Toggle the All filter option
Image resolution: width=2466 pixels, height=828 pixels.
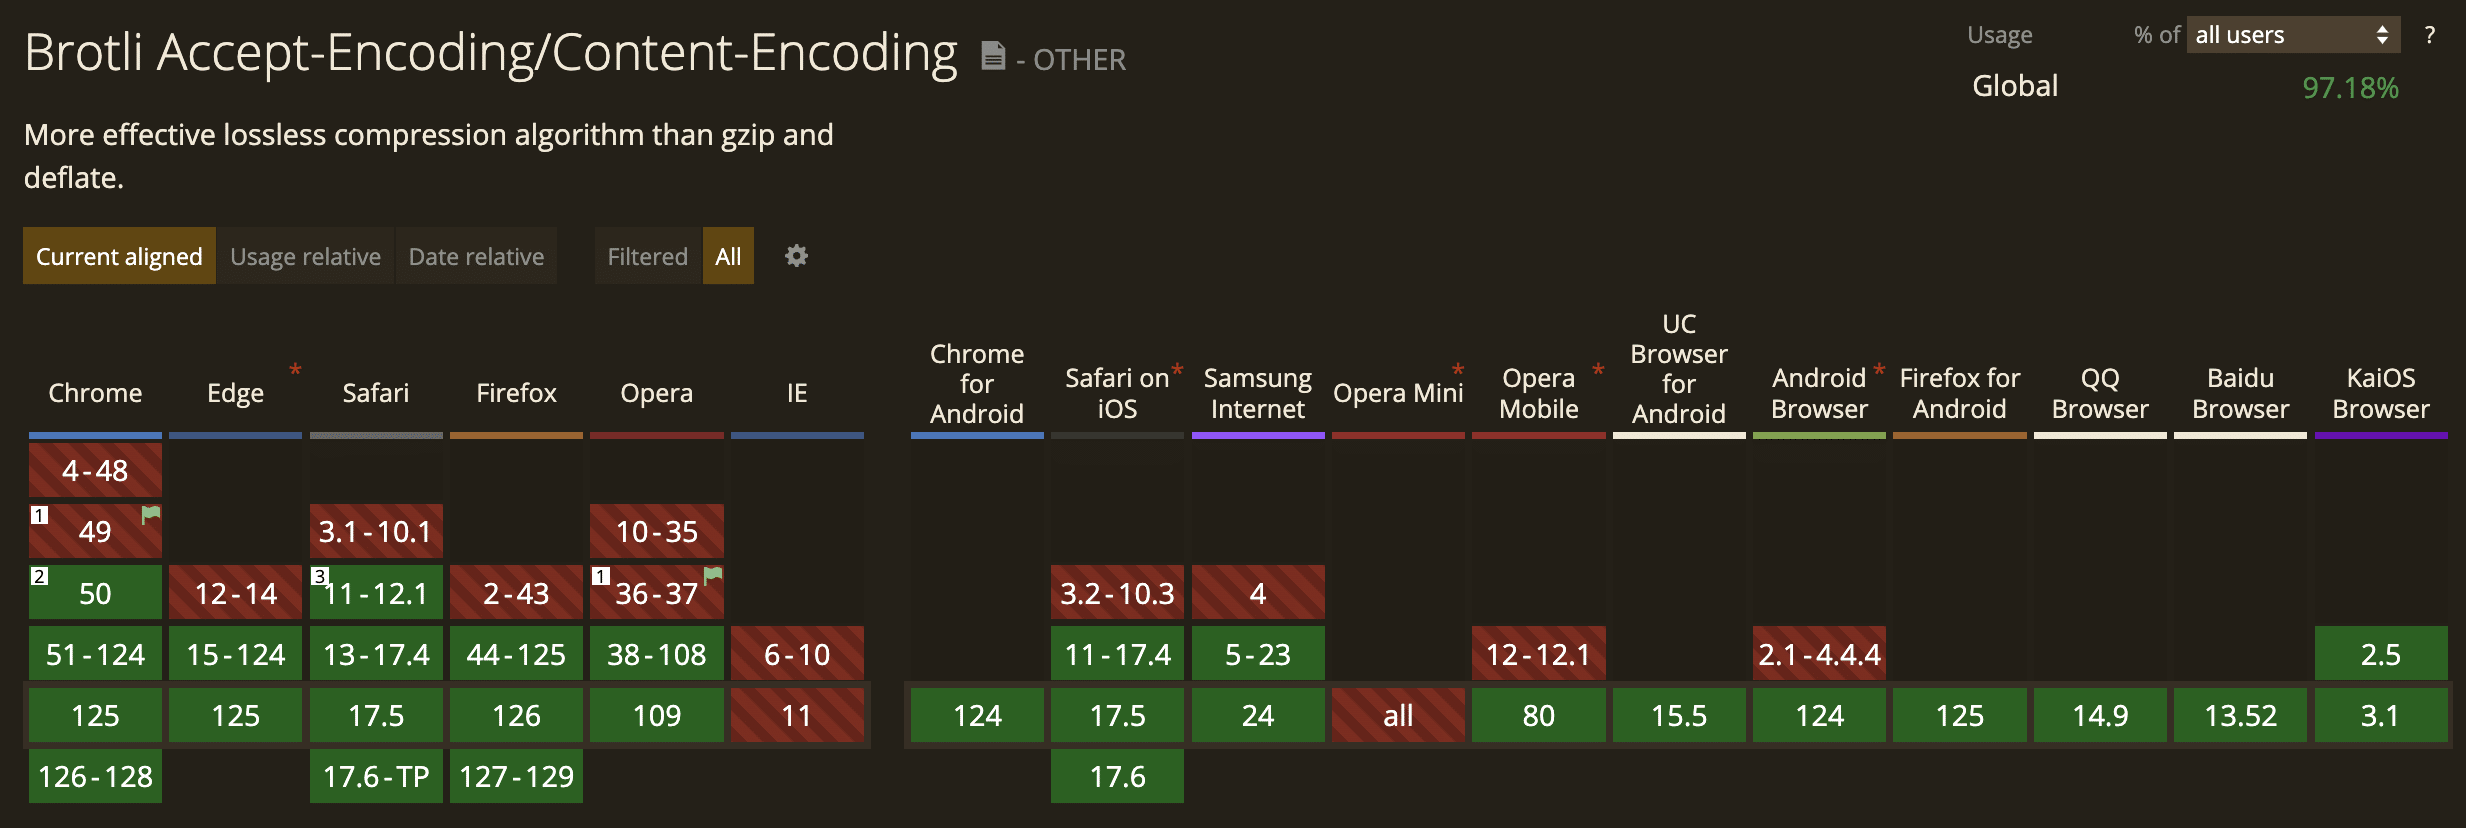(729, 256)
